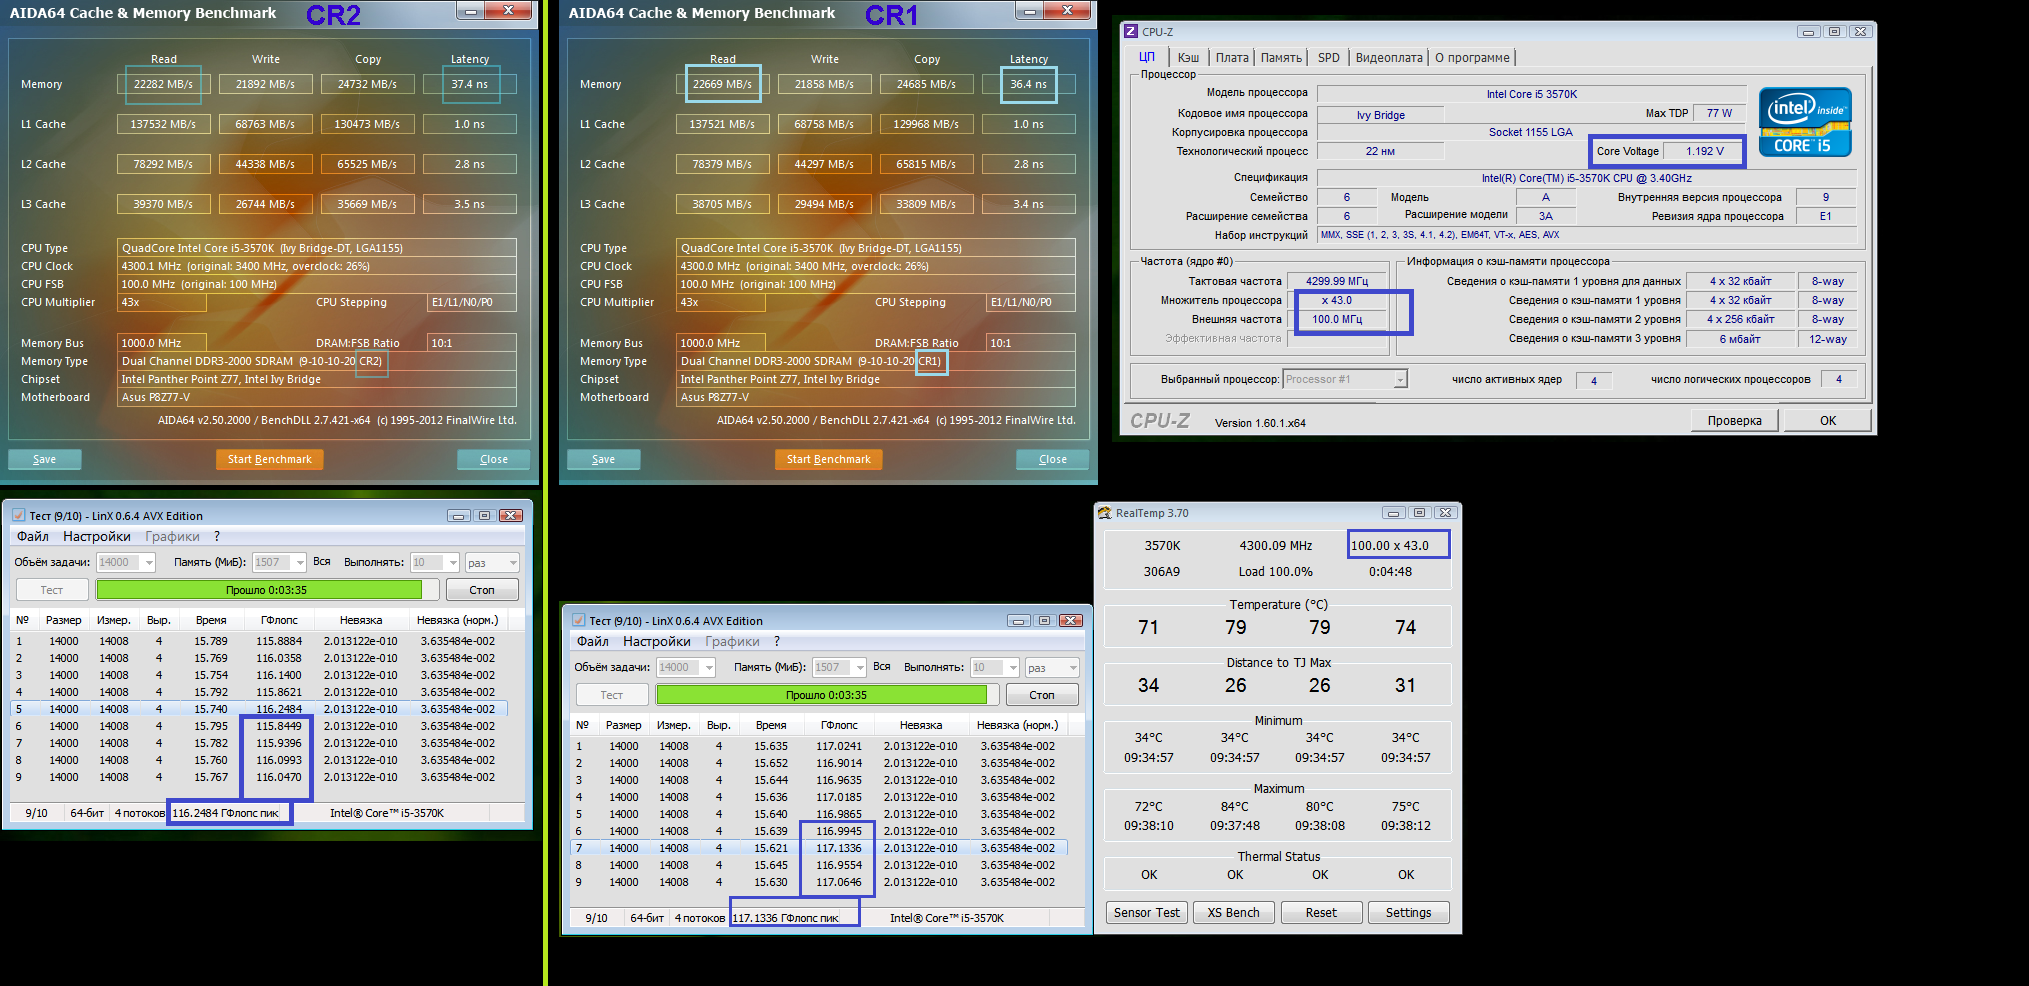Launch XS Bench in RealTemp
Viewport: 2029px width, 986px height.
click(1234, 913)
